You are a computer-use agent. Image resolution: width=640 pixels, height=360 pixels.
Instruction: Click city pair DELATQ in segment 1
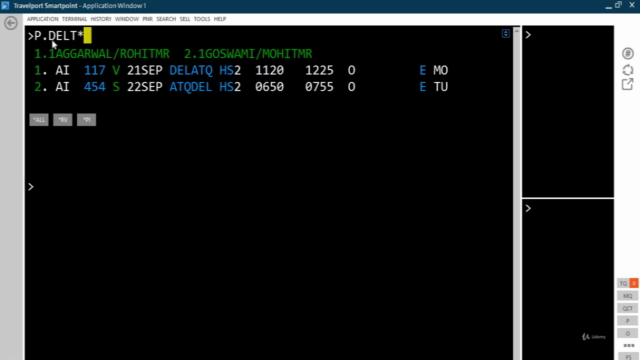point(191,70)
